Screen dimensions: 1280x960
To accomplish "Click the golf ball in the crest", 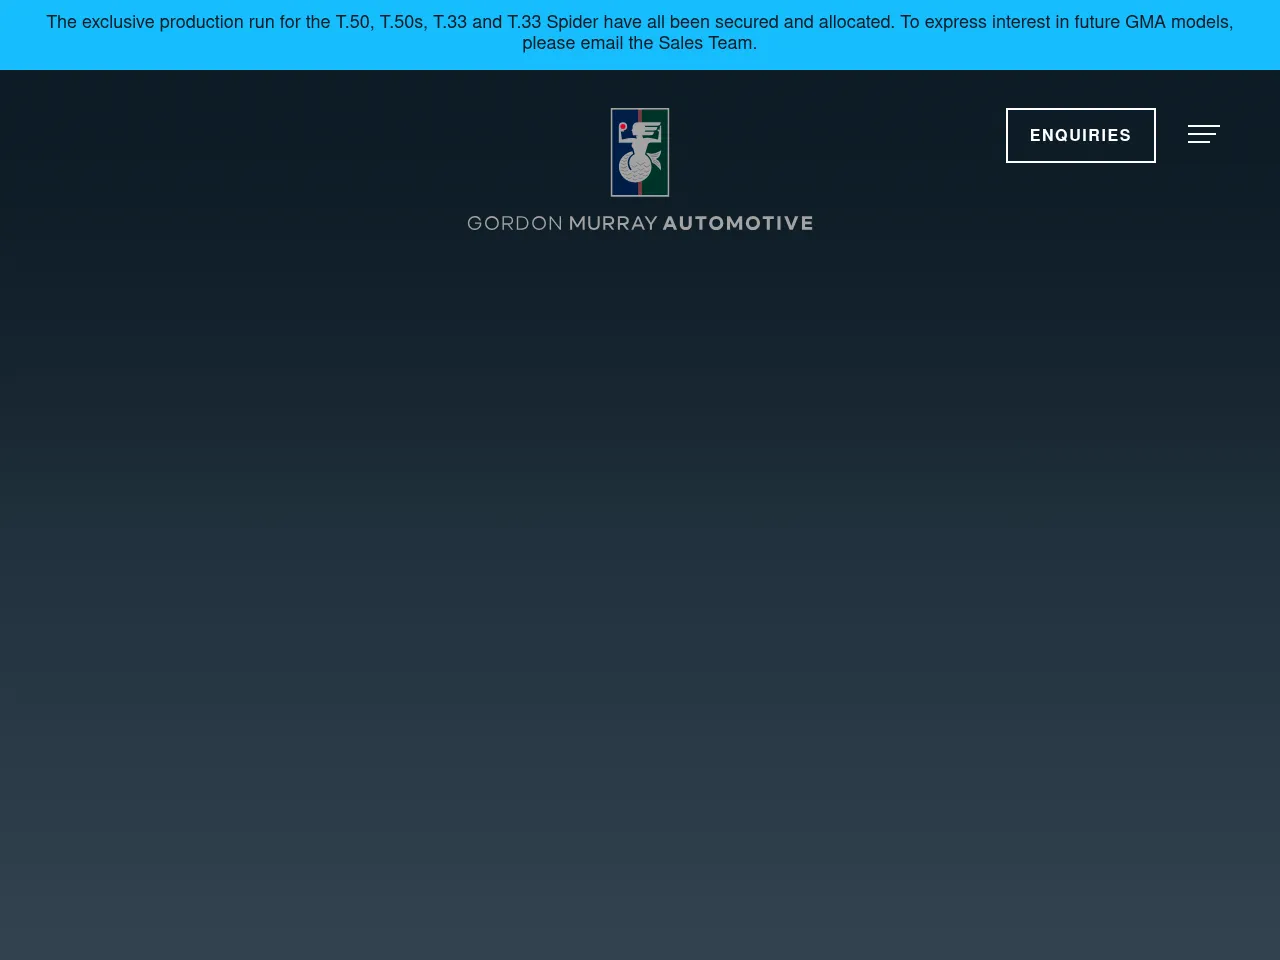I will (x=633, y=168).
